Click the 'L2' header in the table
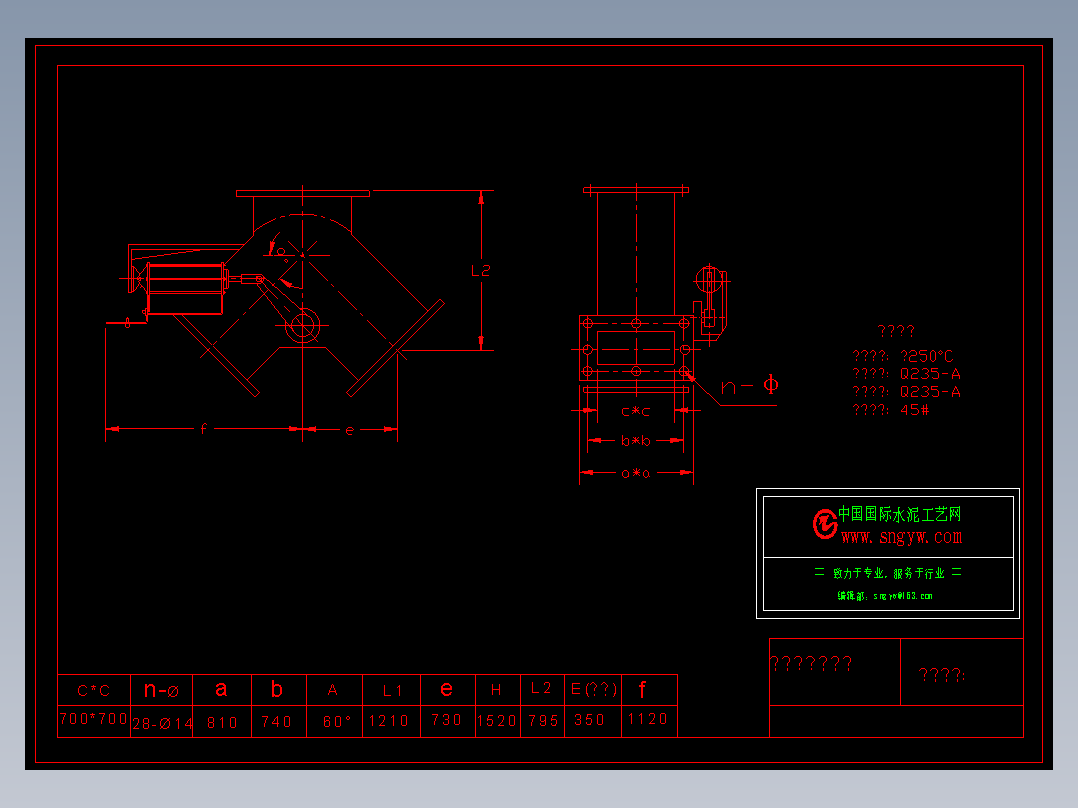The width and height of the screenshot is (1078, 808). tap(541, 688)
